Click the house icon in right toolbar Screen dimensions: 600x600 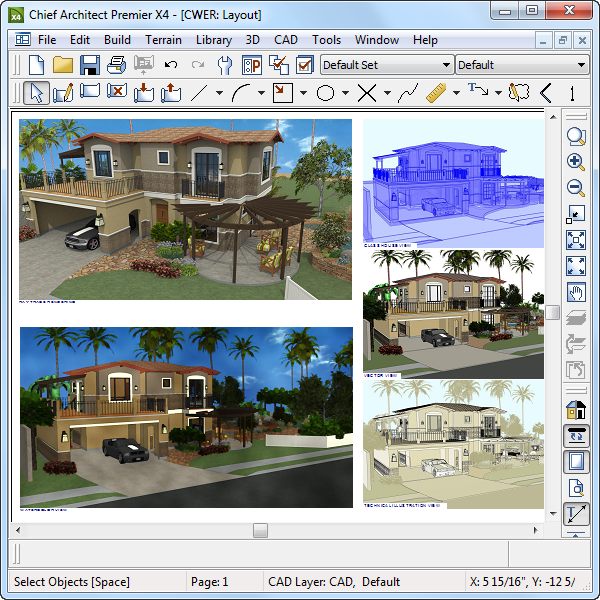[x=576, y=410]
